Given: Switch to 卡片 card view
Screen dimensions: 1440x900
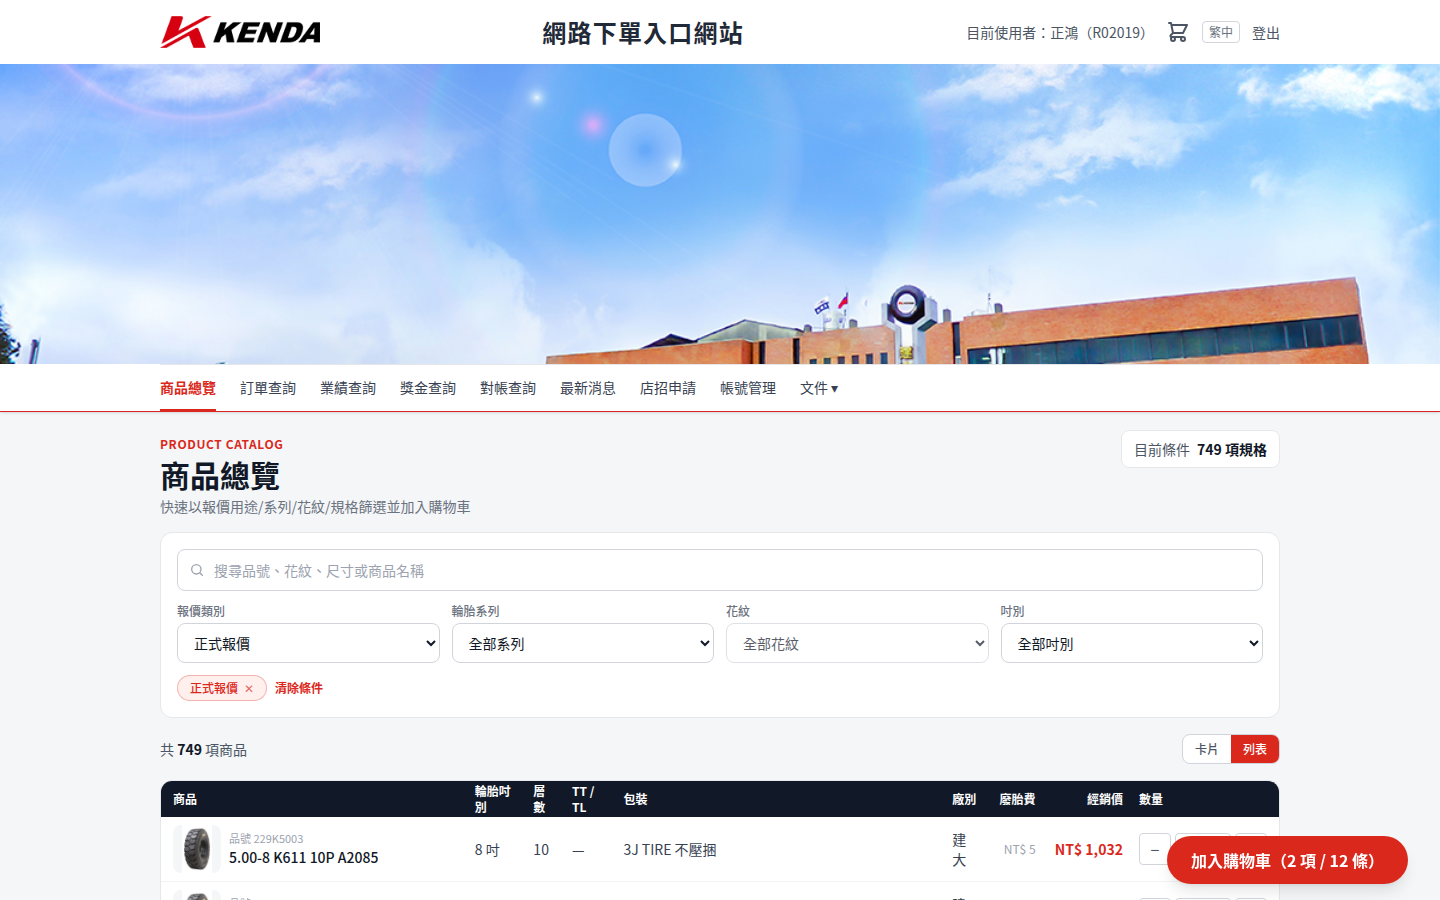Looking at the screenshot, I should (1207, 749).
